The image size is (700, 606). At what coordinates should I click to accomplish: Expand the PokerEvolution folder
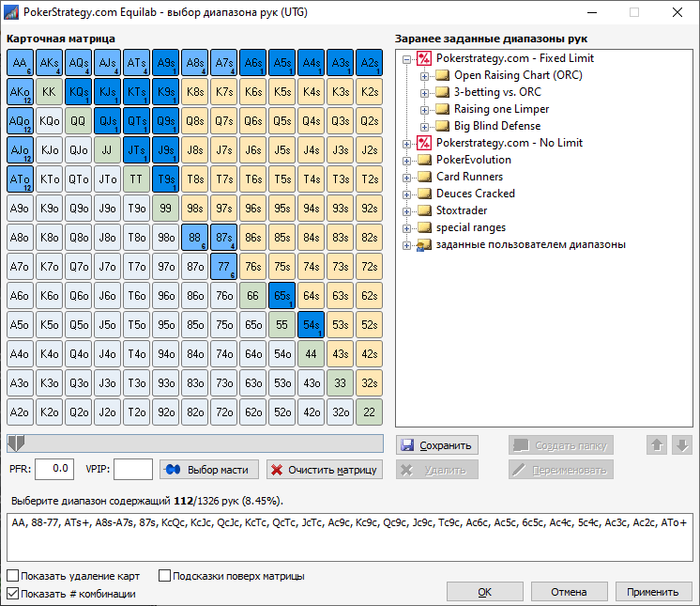click(406, 161)
